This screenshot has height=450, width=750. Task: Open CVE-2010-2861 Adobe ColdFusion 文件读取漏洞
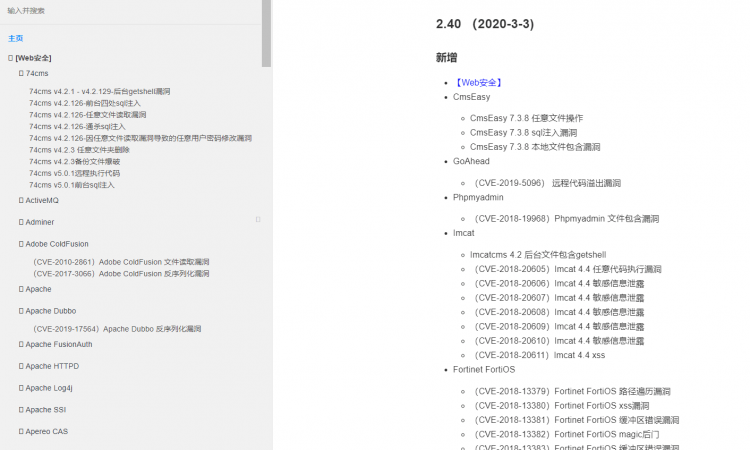(121, 262)
